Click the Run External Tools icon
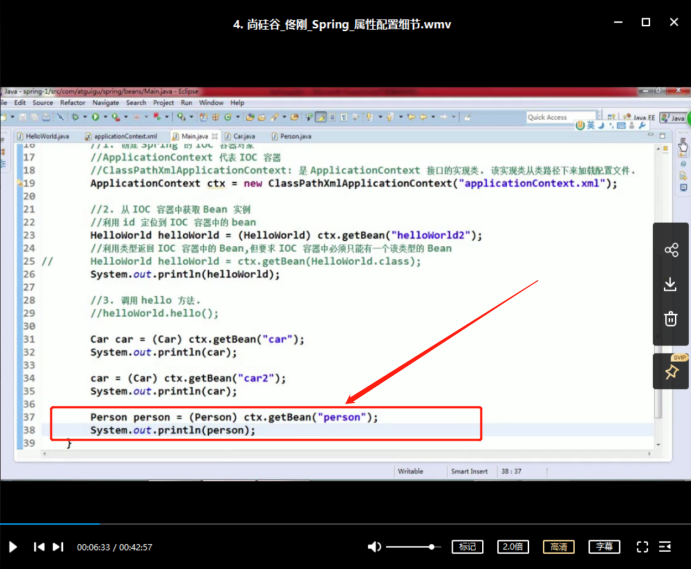The image size is (692, 569). [x=116, y=117]
